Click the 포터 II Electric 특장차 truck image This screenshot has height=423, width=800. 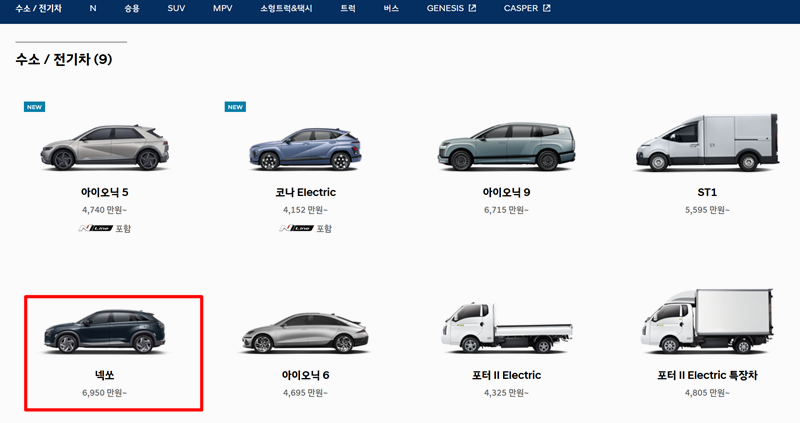tap(707, 321)
